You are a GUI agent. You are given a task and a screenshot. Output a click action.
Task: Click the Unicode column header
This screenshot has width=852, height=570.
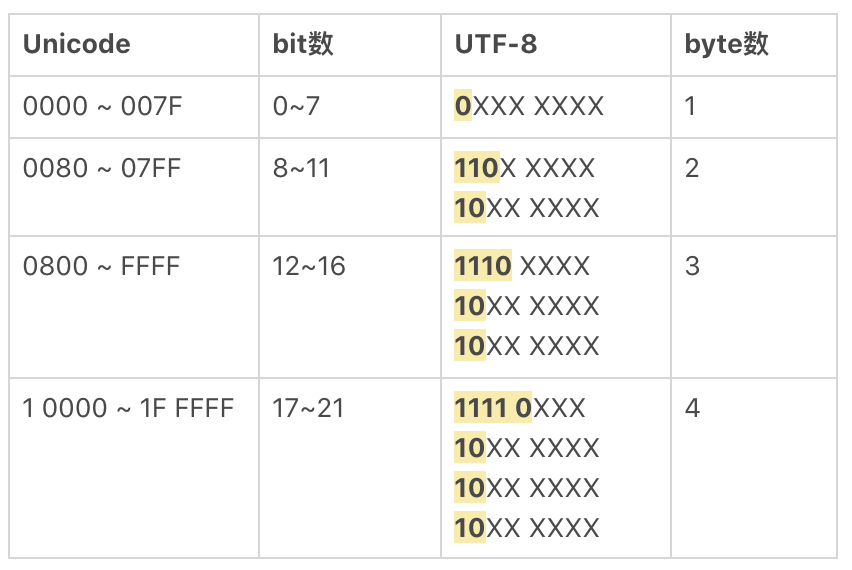click(76, 45)
